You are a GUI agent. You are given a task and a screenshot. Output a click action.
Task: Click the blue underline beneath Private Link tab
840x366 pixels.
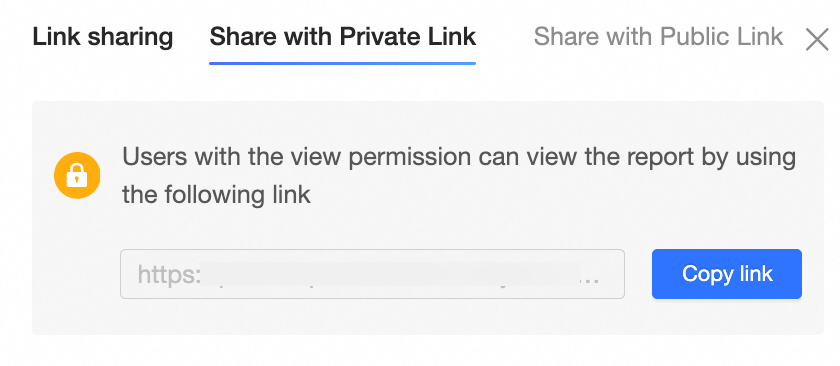click(342, 63)
